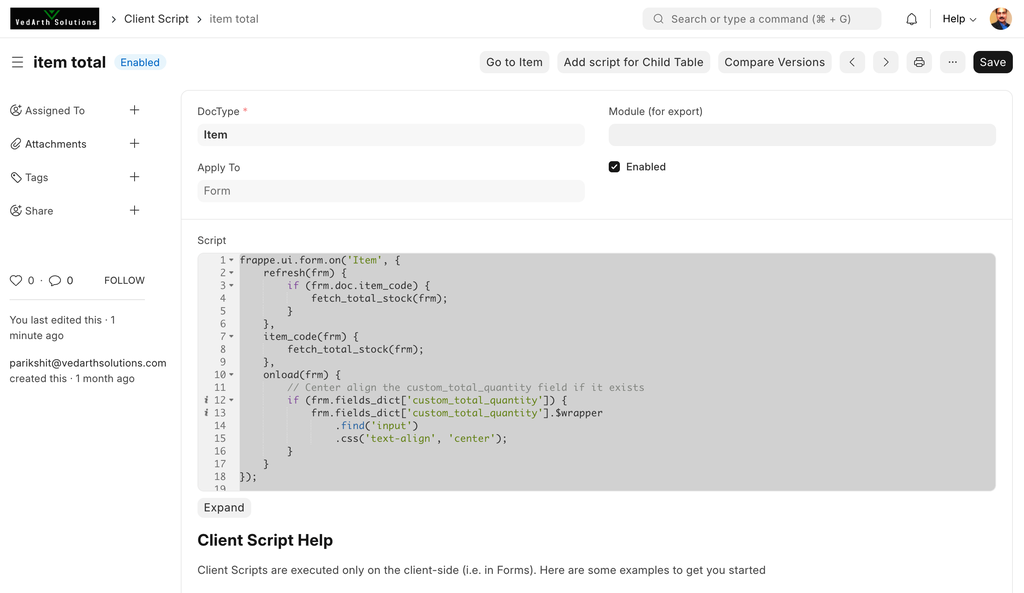Toggle the sidebar hamburger icon
The image size is (1024, 593).
[x=17, y=62]
